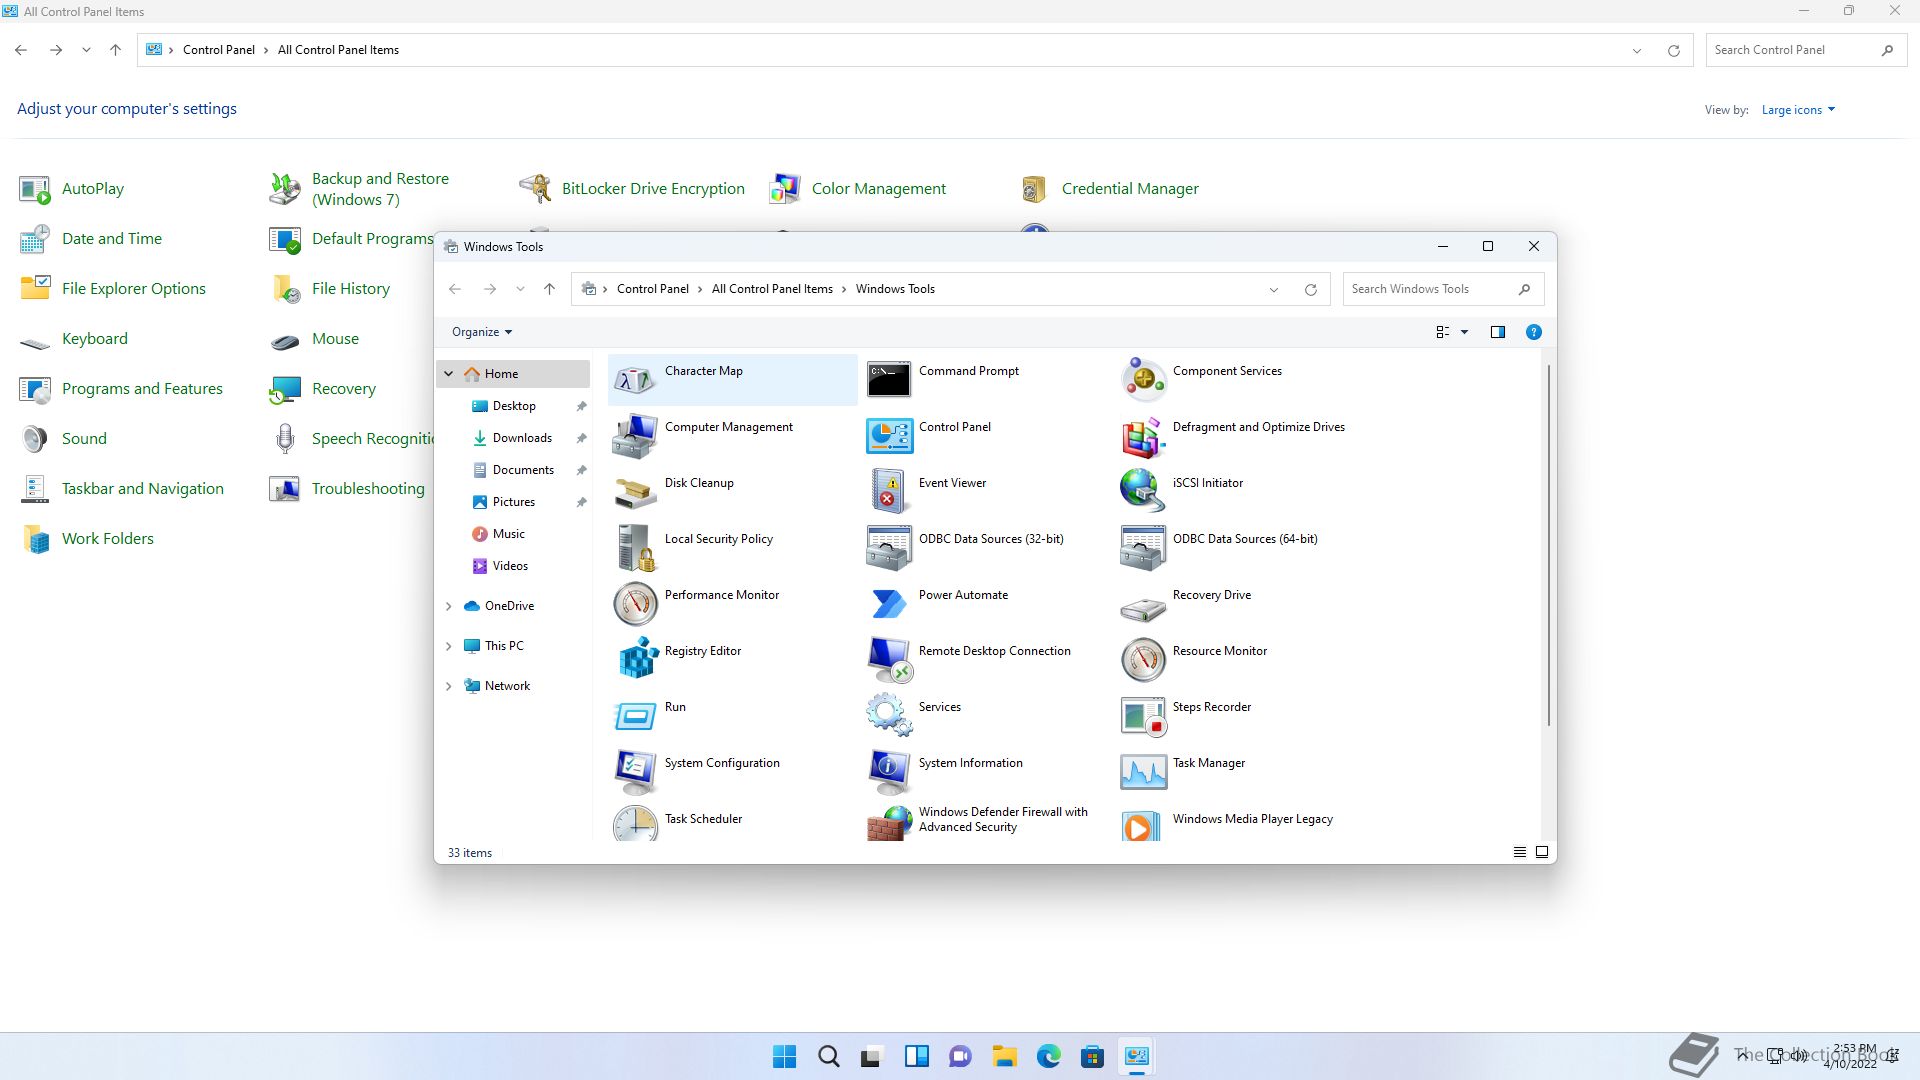1920x1080 pixels.
Task: Open the Organize dropdown menu
Action: (482, 332)
